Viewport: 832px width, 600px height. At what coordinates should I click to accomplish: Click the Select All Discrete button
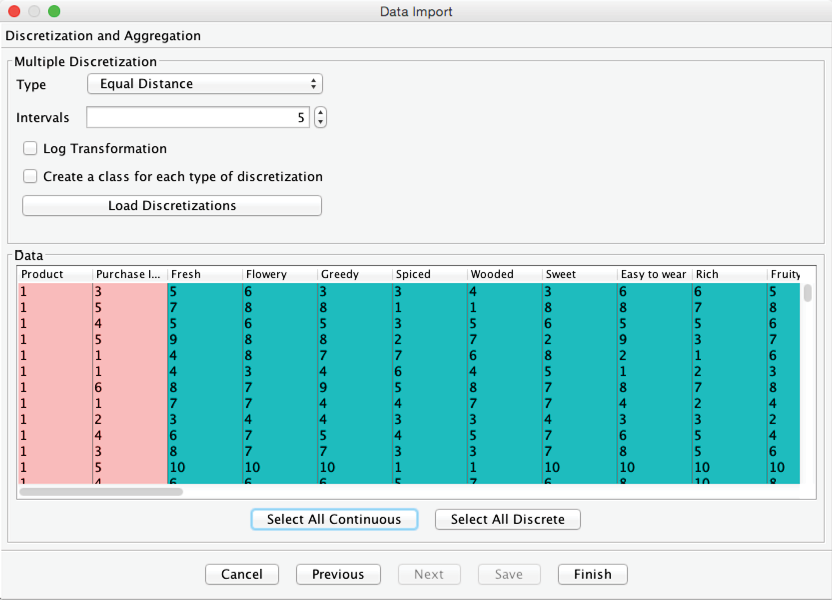507,520
